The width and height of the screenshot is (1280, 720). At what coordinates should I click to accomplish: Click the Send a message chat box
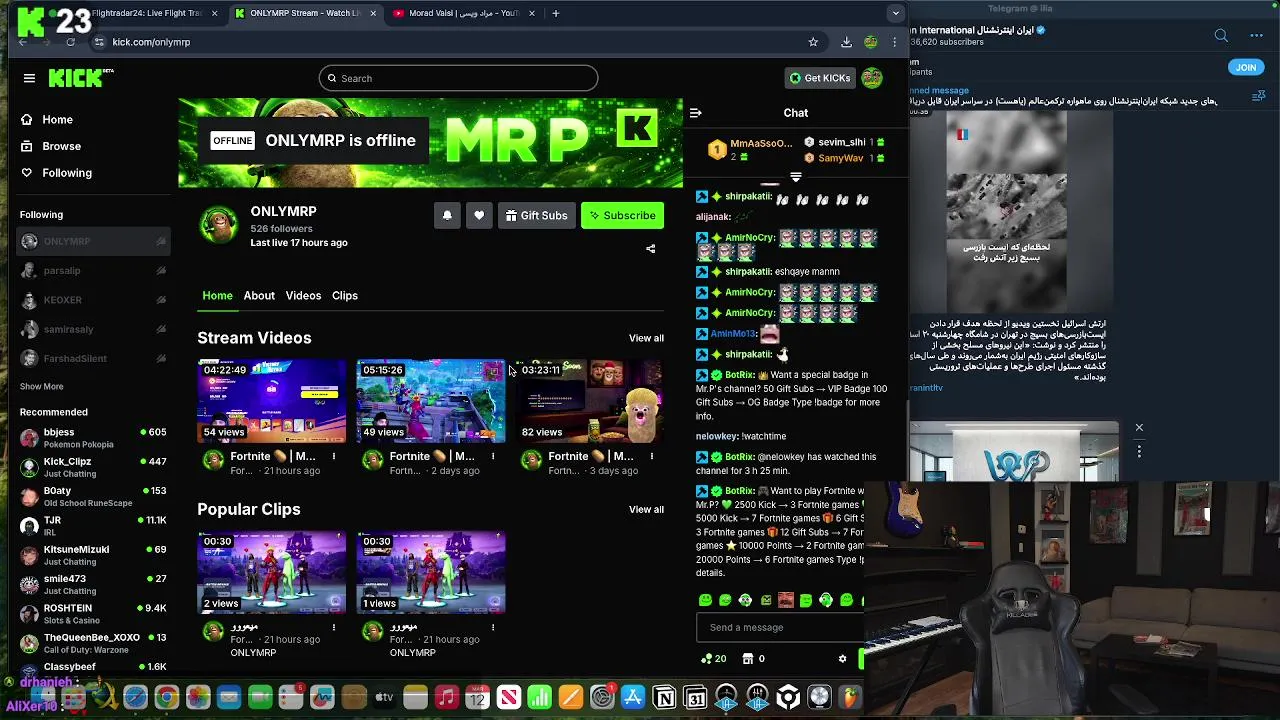(780, 627)
